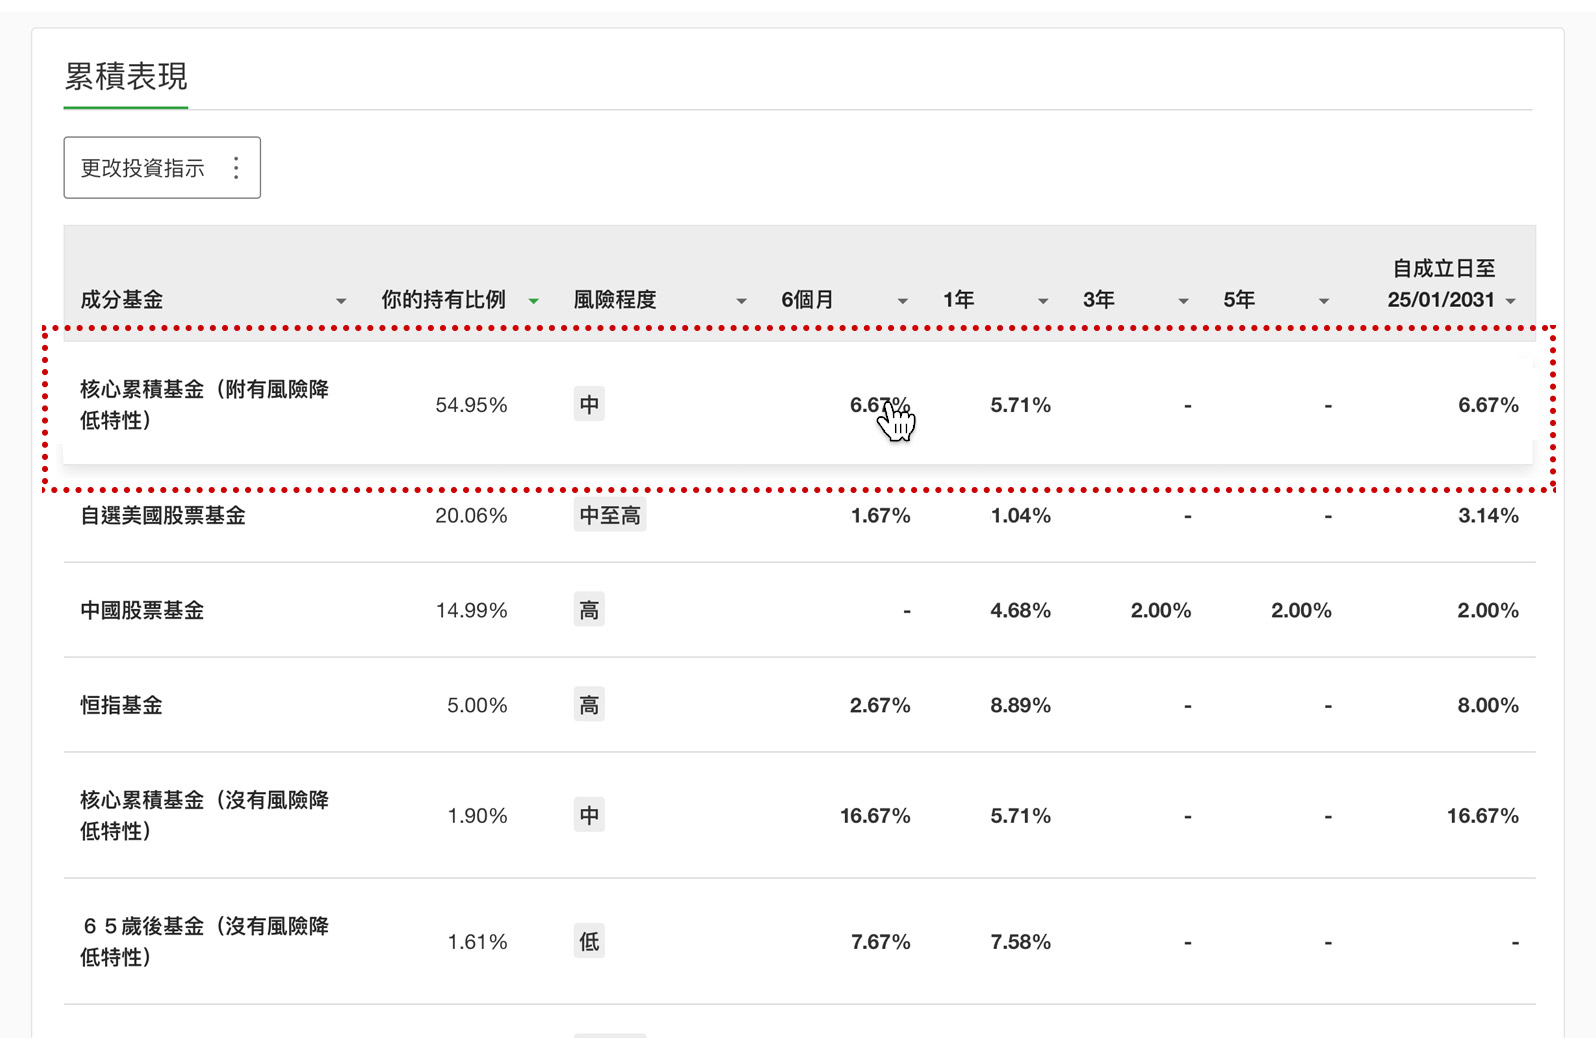Sort by 5年 column arrow
The image size is (1596, 1038).
pos(1324,301)
